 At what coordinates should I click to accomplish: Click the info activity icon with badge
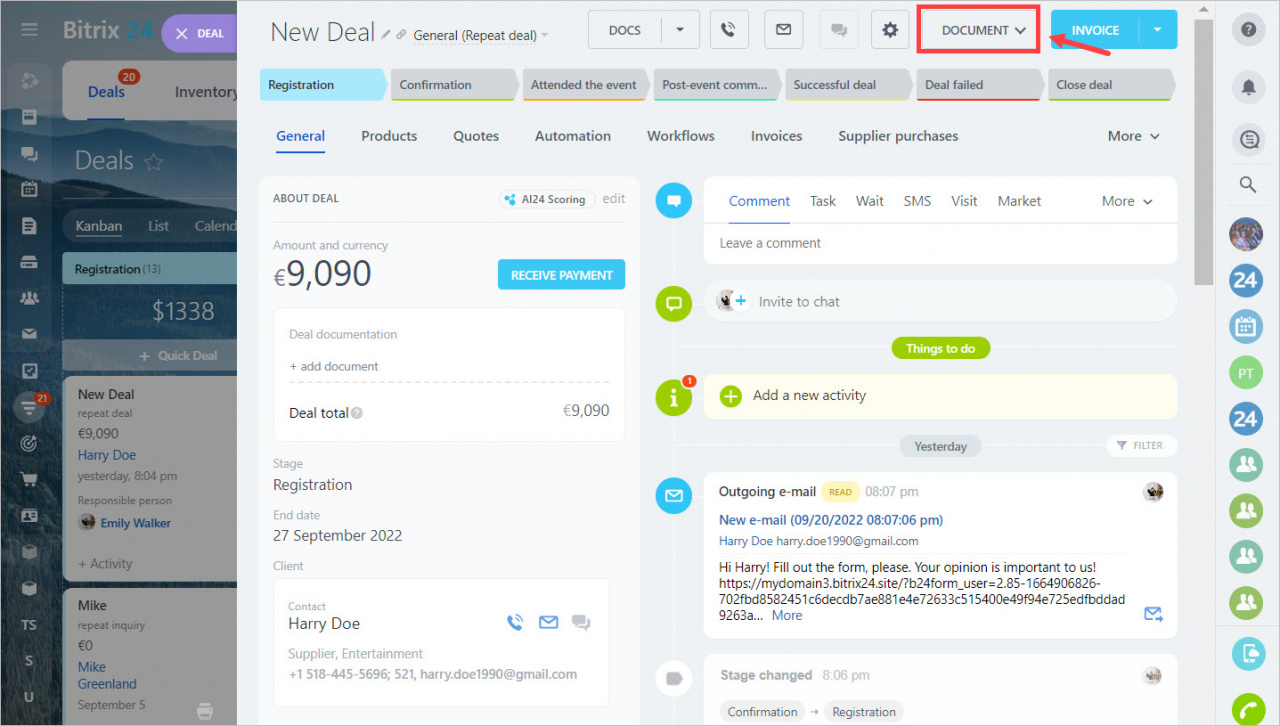(673, 397)
